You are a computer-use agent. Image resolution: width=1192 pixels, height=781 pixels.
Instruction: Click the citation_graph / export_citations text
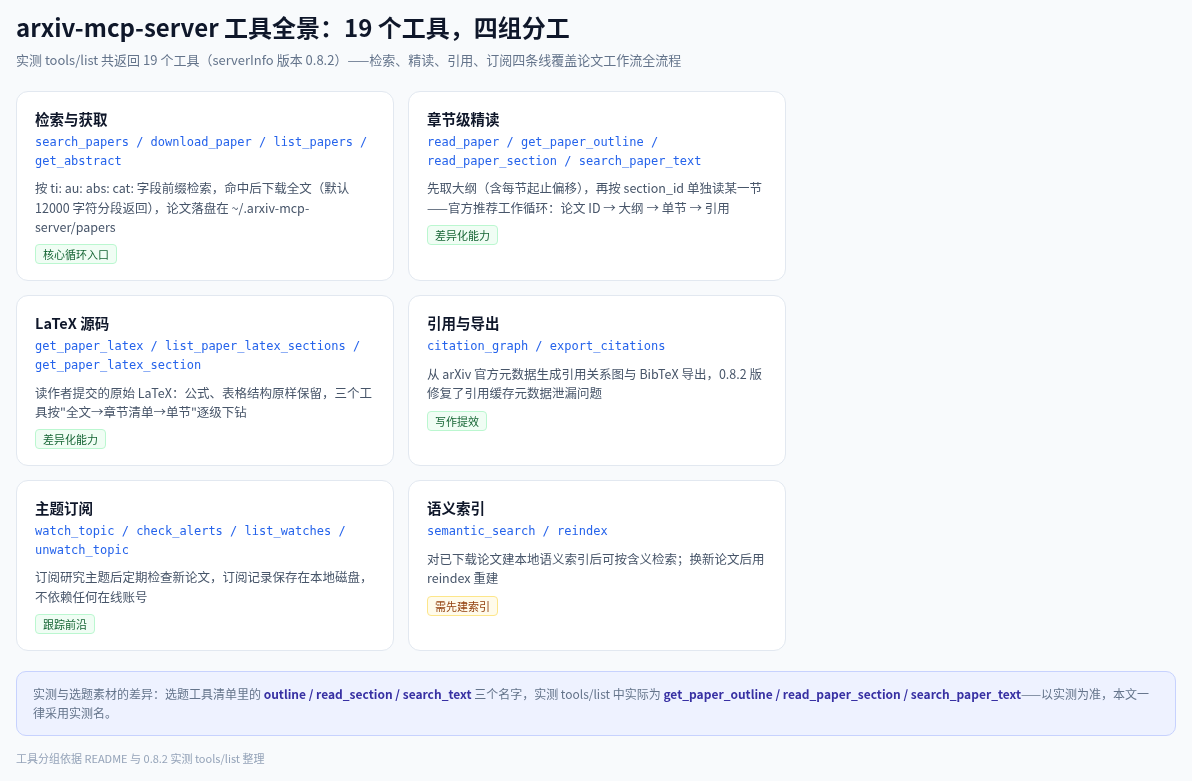546,345
